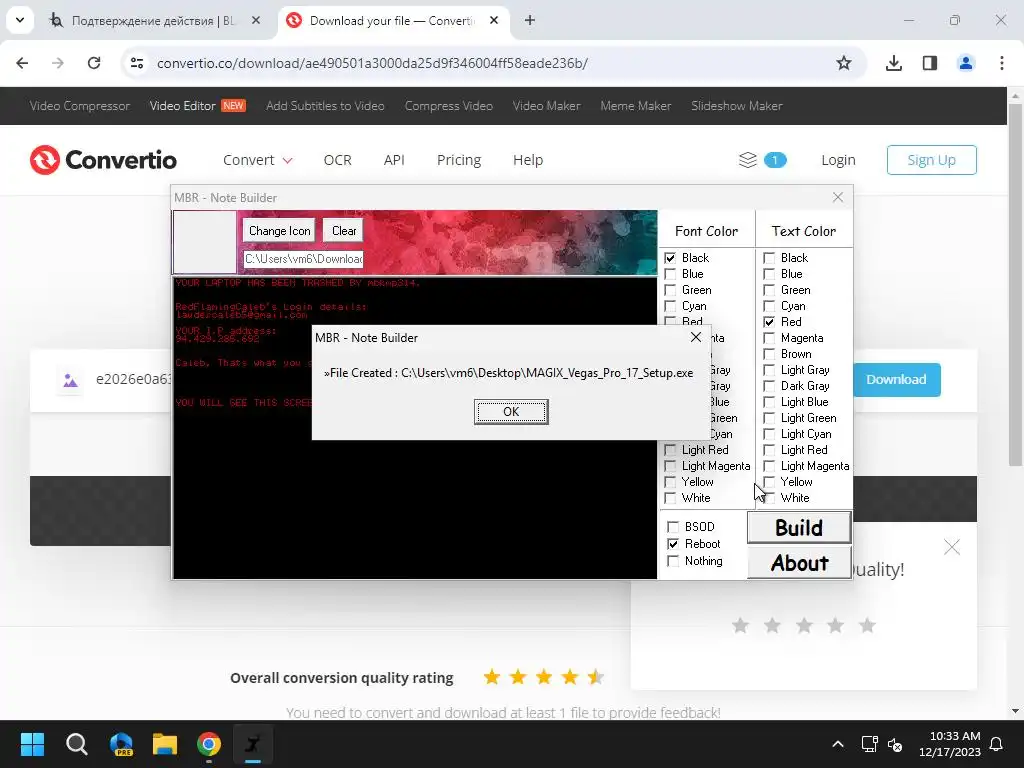Viewport: 1024px width, 768px height.
Task: Close the quality rating popup
Action: 952,547
